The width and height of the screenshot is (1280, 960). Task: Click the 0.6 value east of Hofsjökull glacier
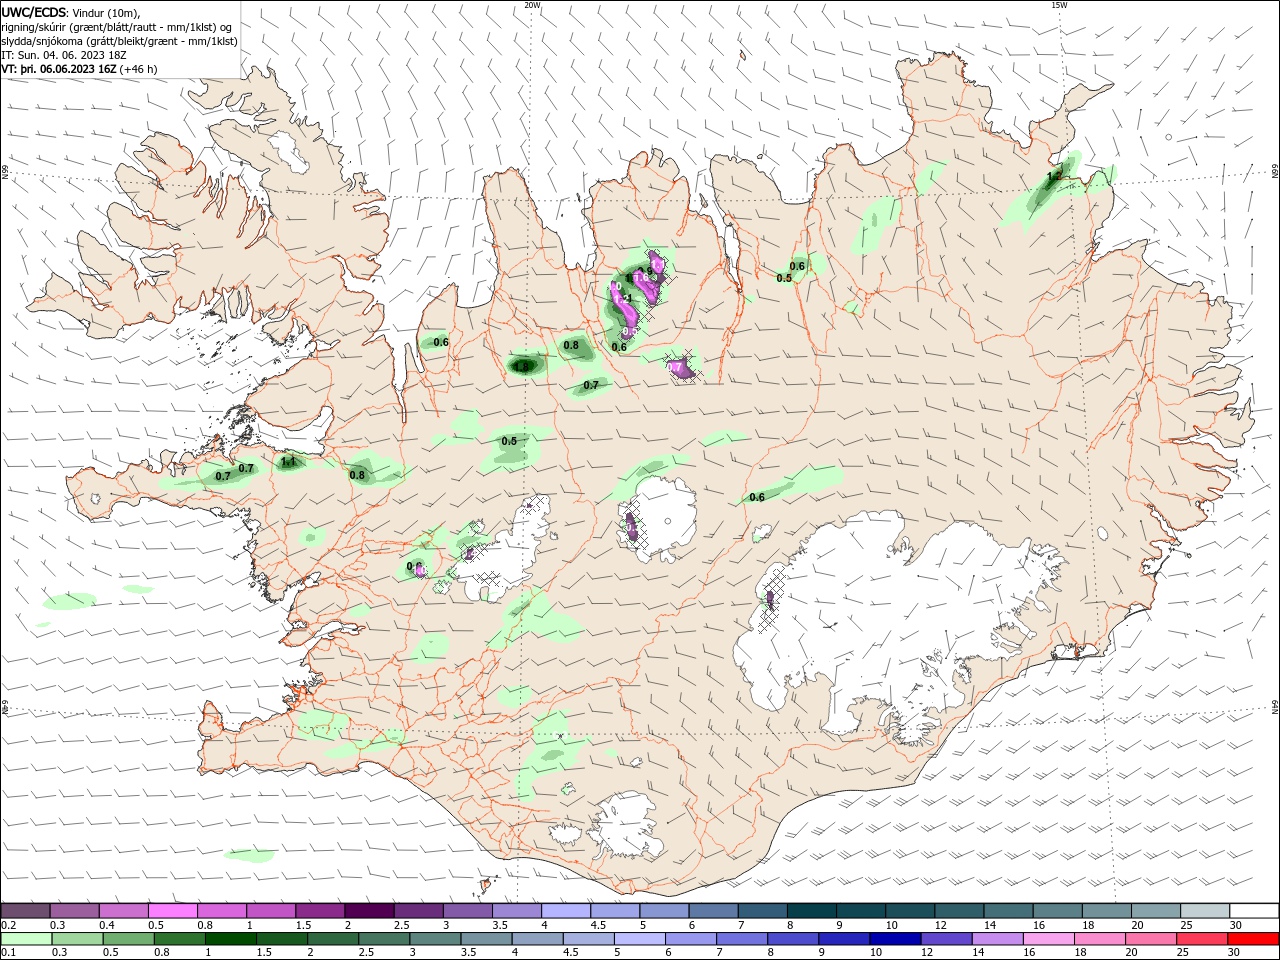(x=757, y=497)
